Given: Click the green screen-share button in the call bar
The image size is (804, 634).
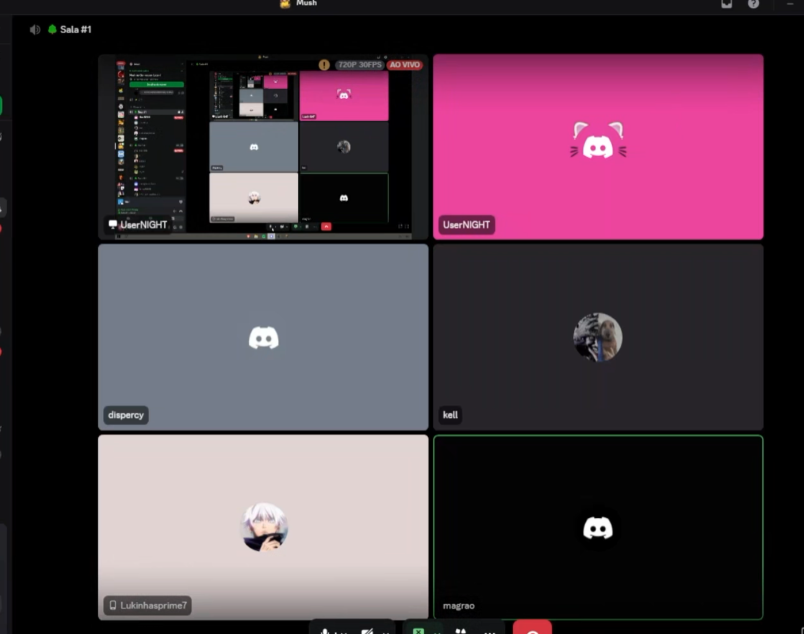Looking at the screenshot, I should click(x=419, y=629).
